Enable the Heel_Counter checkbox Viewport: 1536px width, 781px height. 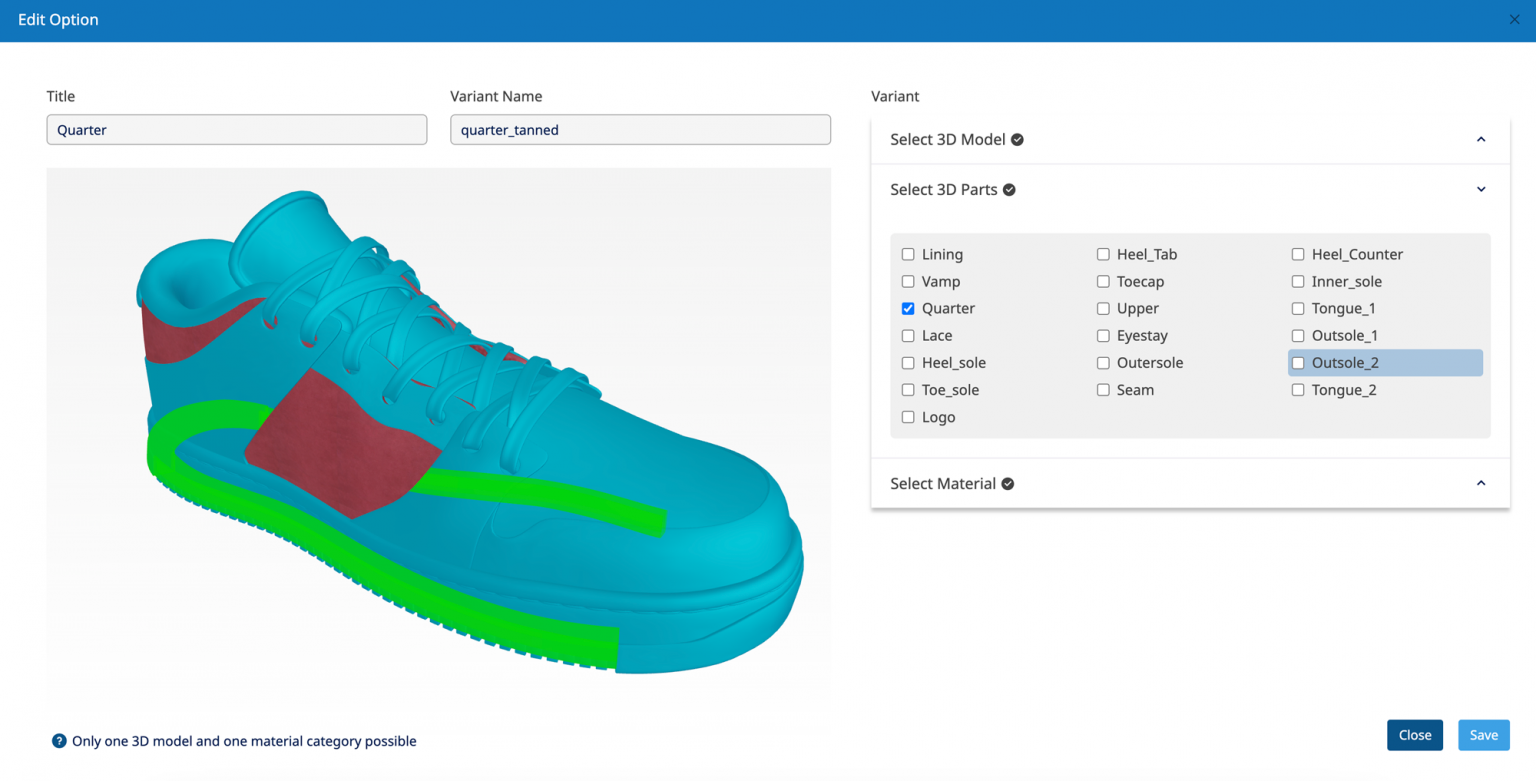pyautogui.click(x=1297, y=254)
